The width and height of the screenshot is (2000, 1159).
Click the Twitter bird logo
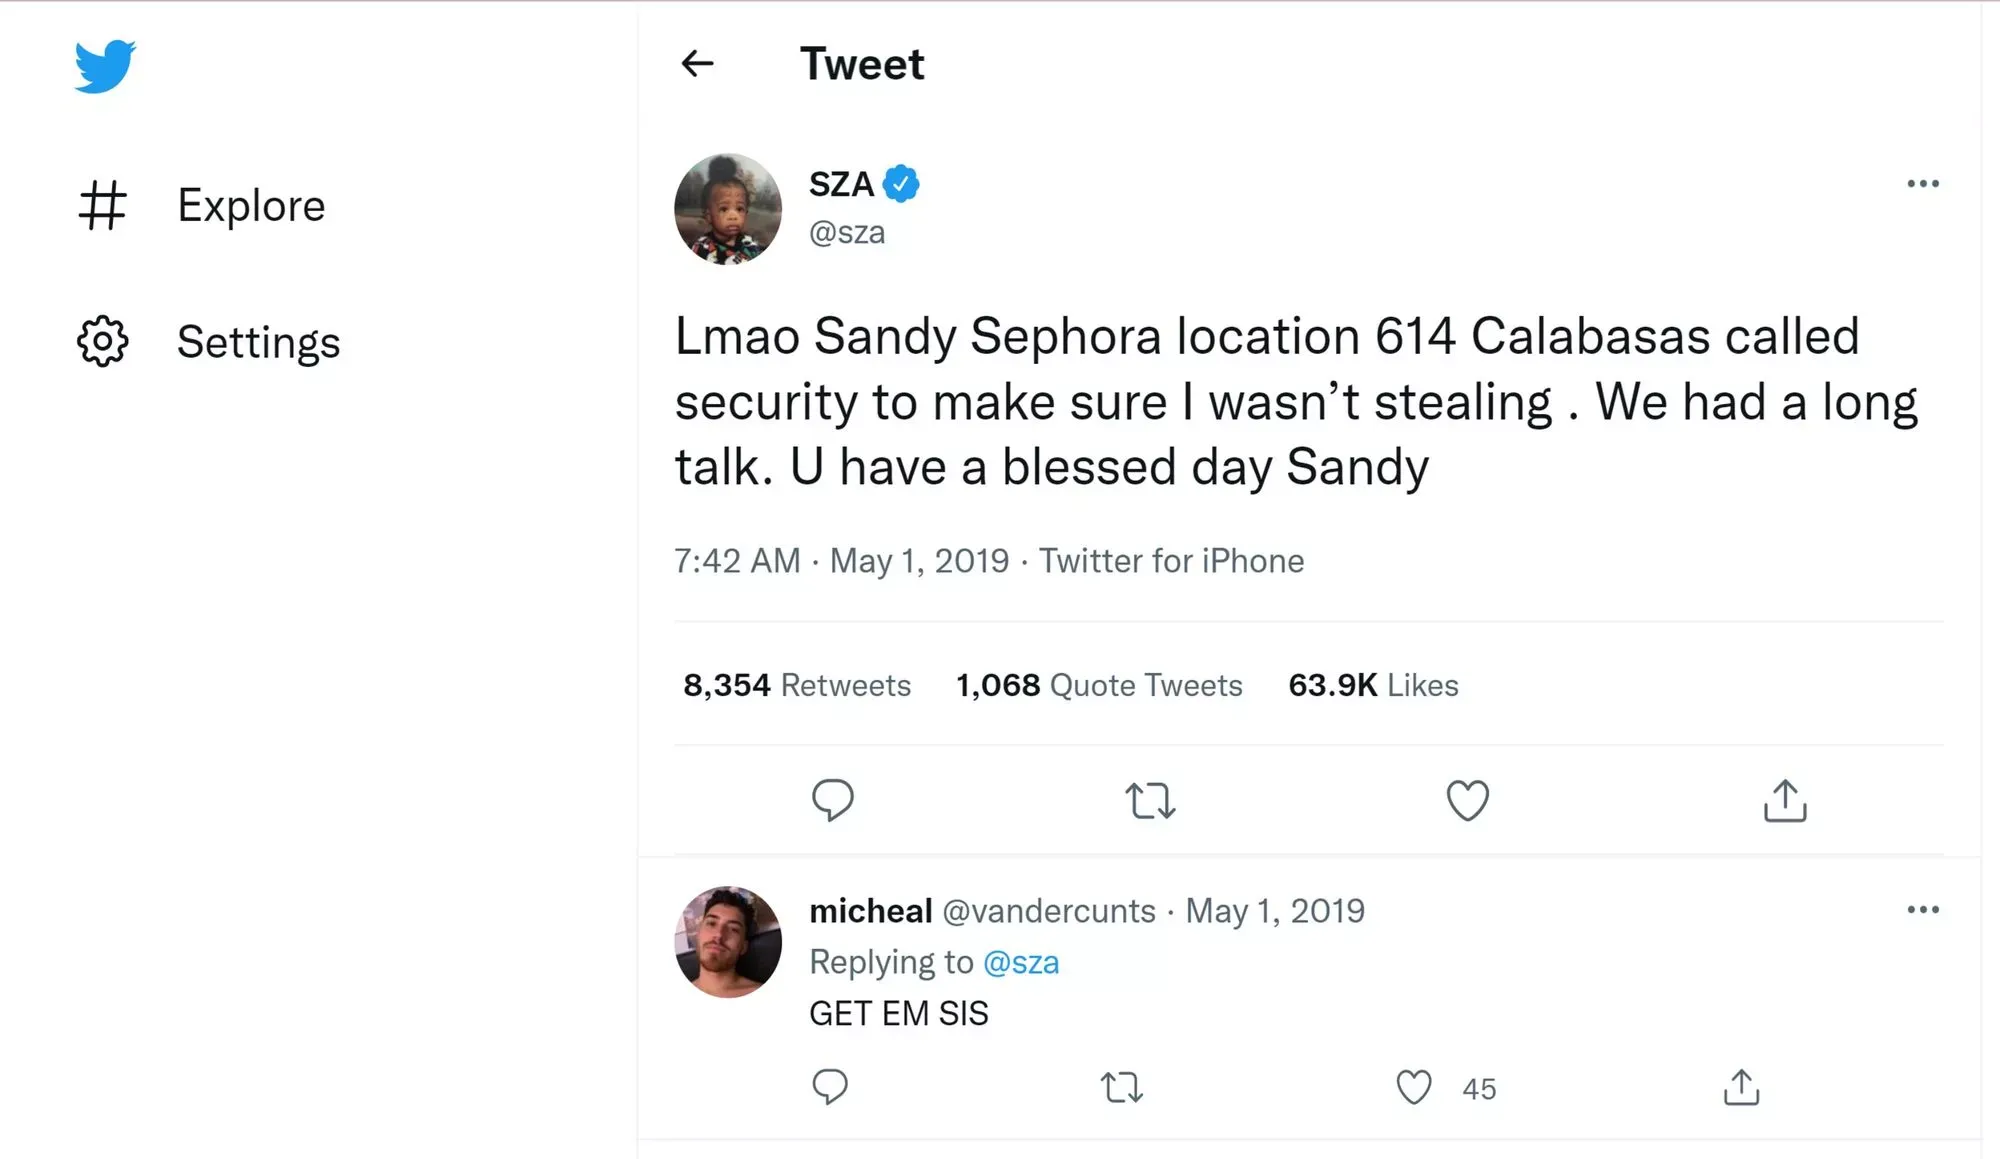(105, 66)
